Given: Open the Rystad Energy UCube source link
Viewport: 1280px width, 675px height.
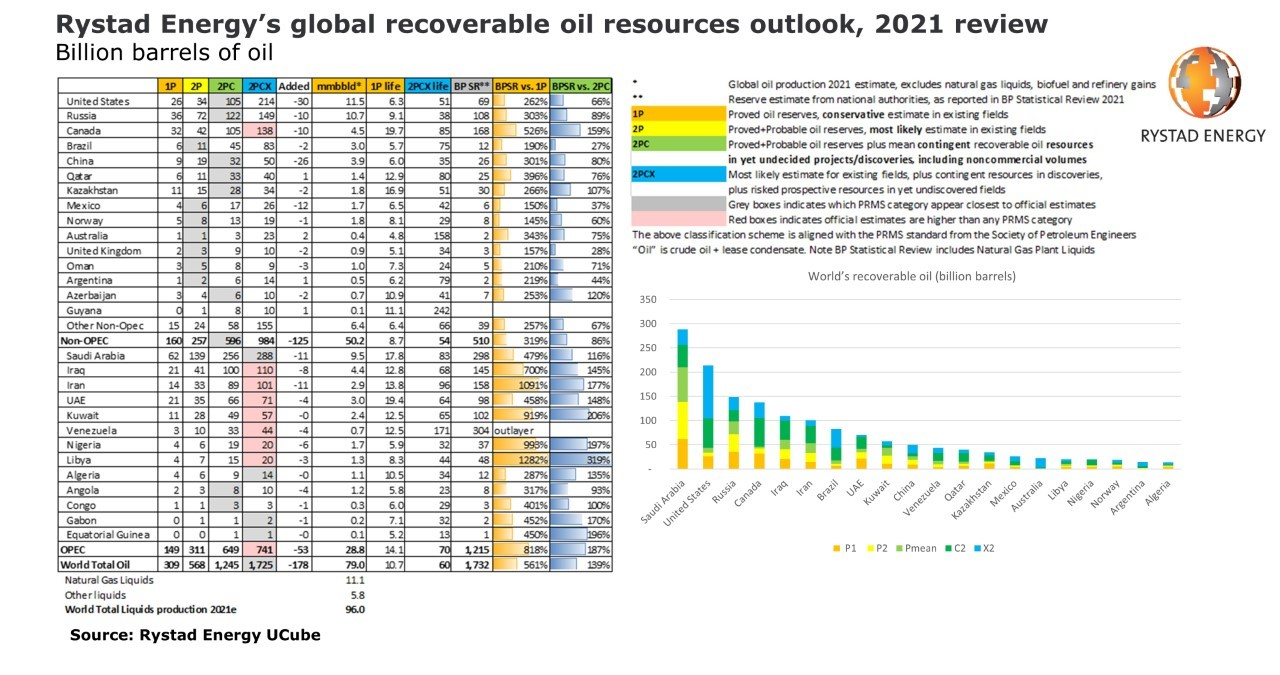Looking at the screenshot, I should (196, 634).
